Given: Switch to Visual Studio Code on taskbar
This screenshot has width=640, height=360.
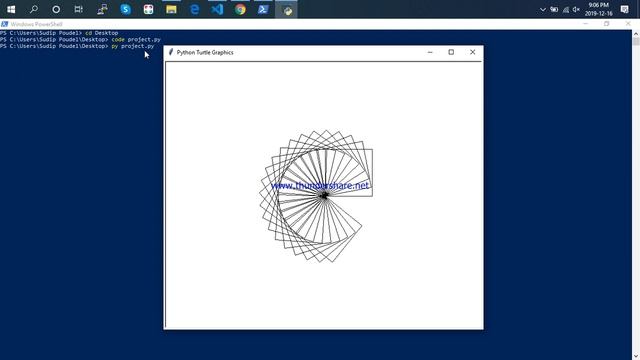Looking at the screenshot, I should 217,9.
